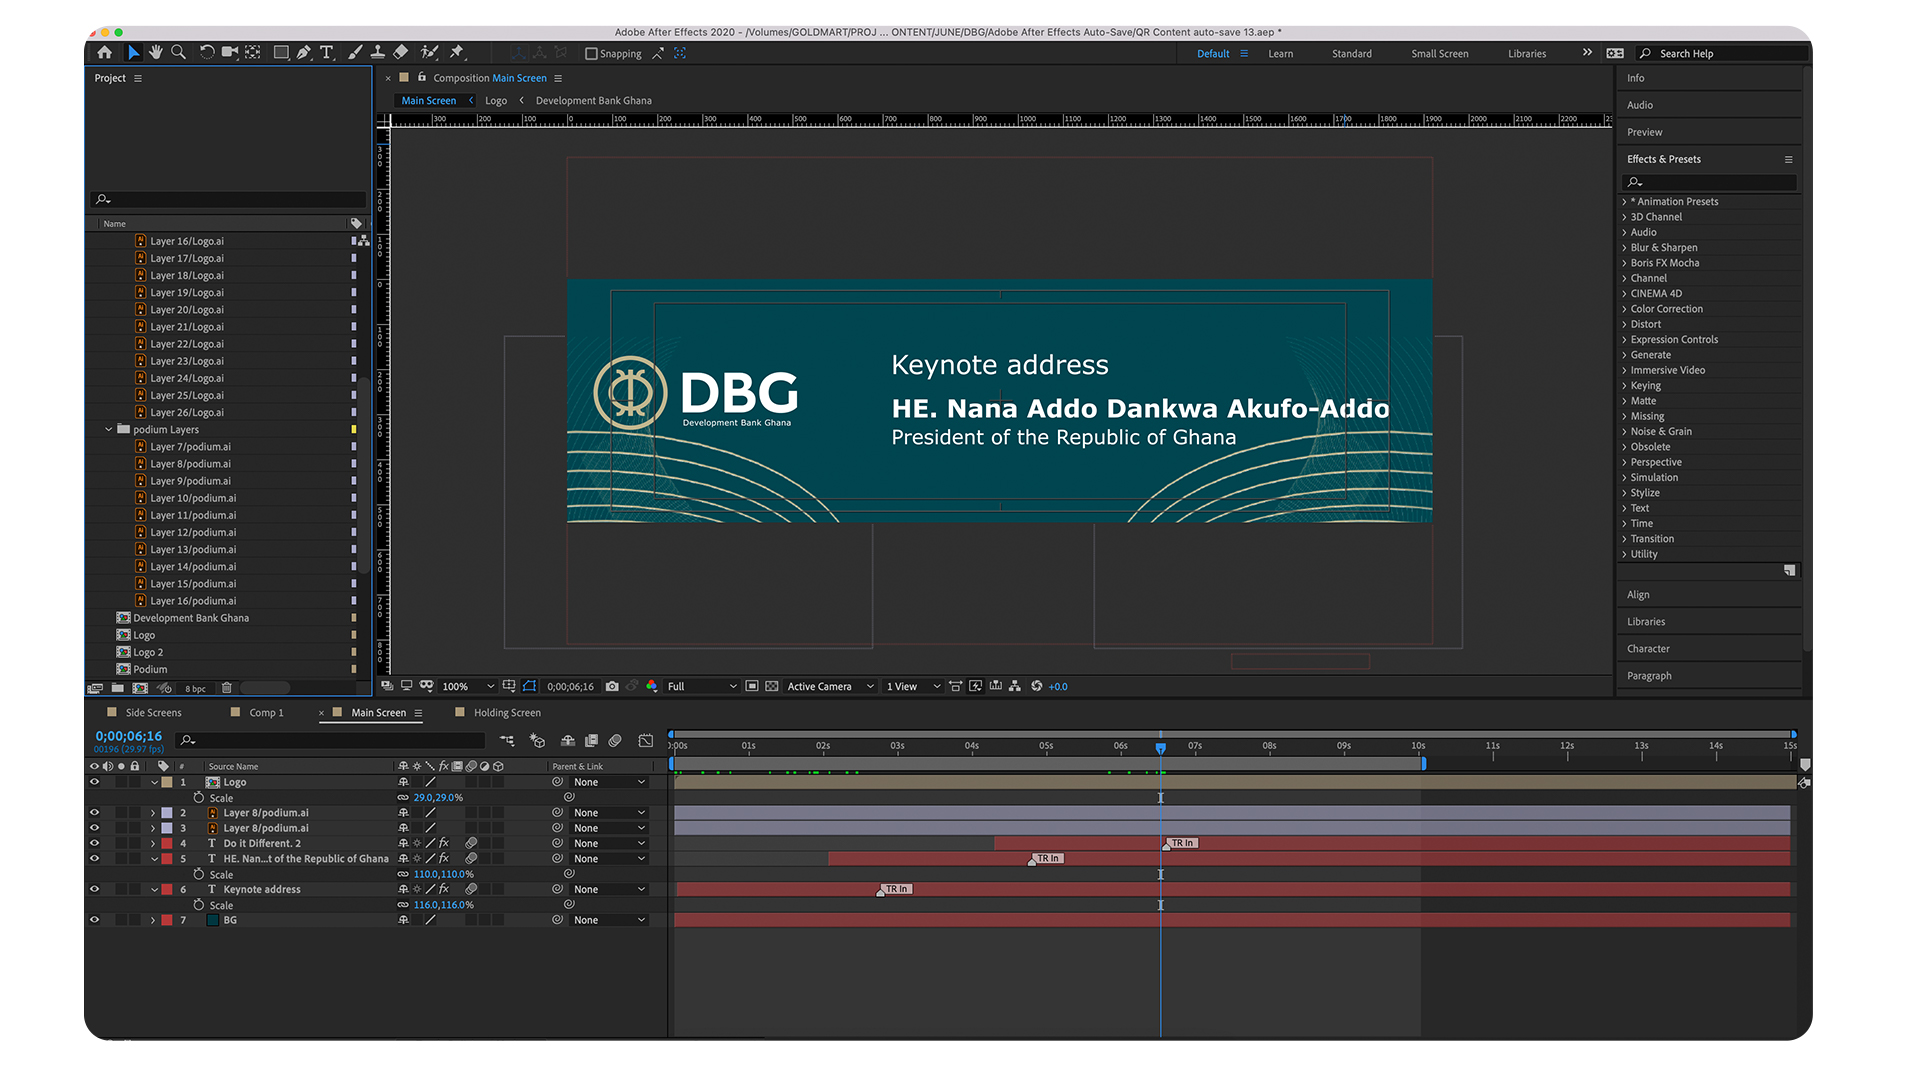Viewport: 1920px width, 1080px height.
Task: Click the Home icon in the toolbar
Action: click(x=105, y=53)
